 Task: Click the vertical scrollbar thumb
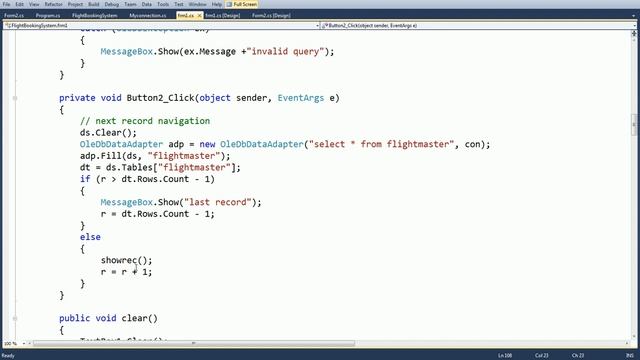tap(634, 124)
